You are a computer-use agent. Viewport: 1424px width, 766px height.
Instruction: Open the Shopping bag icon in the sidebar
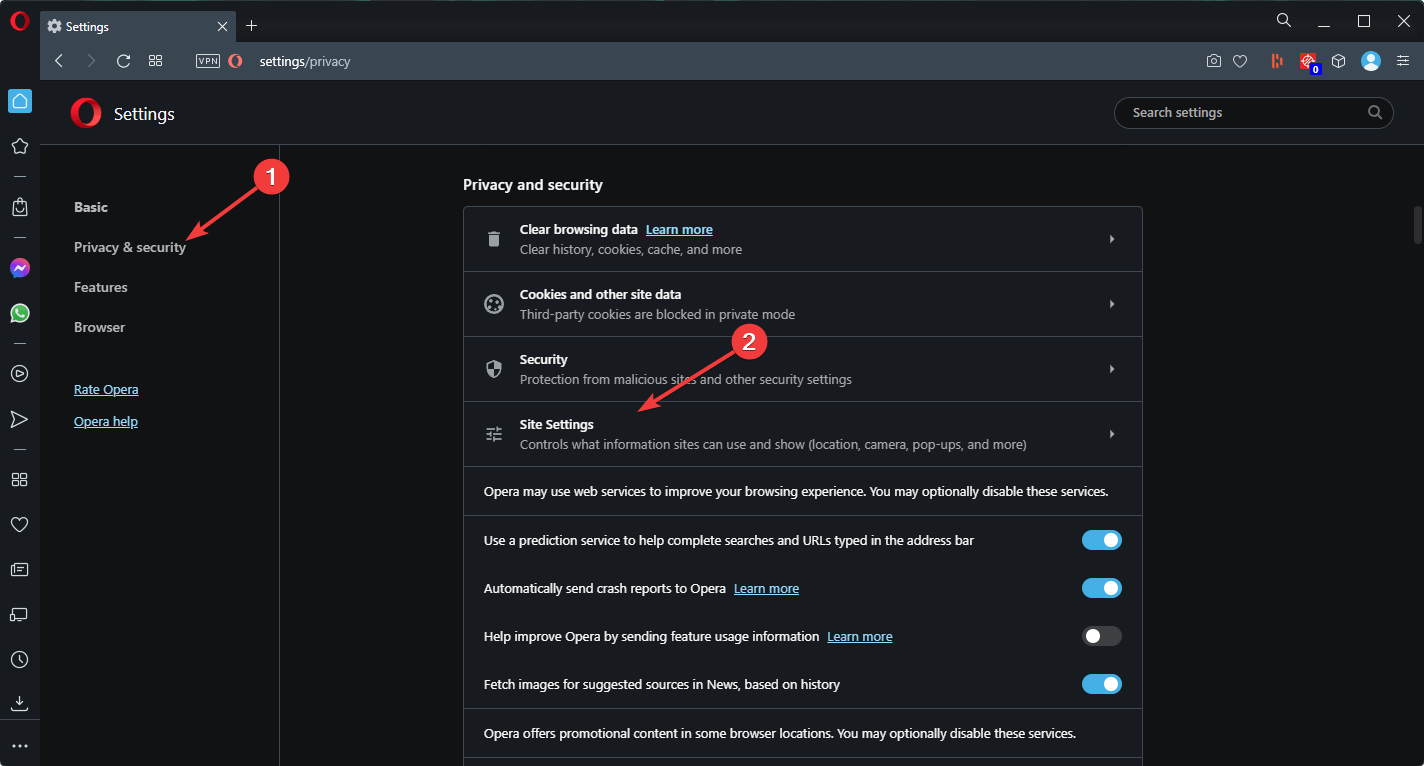click(x=20, y=207)
